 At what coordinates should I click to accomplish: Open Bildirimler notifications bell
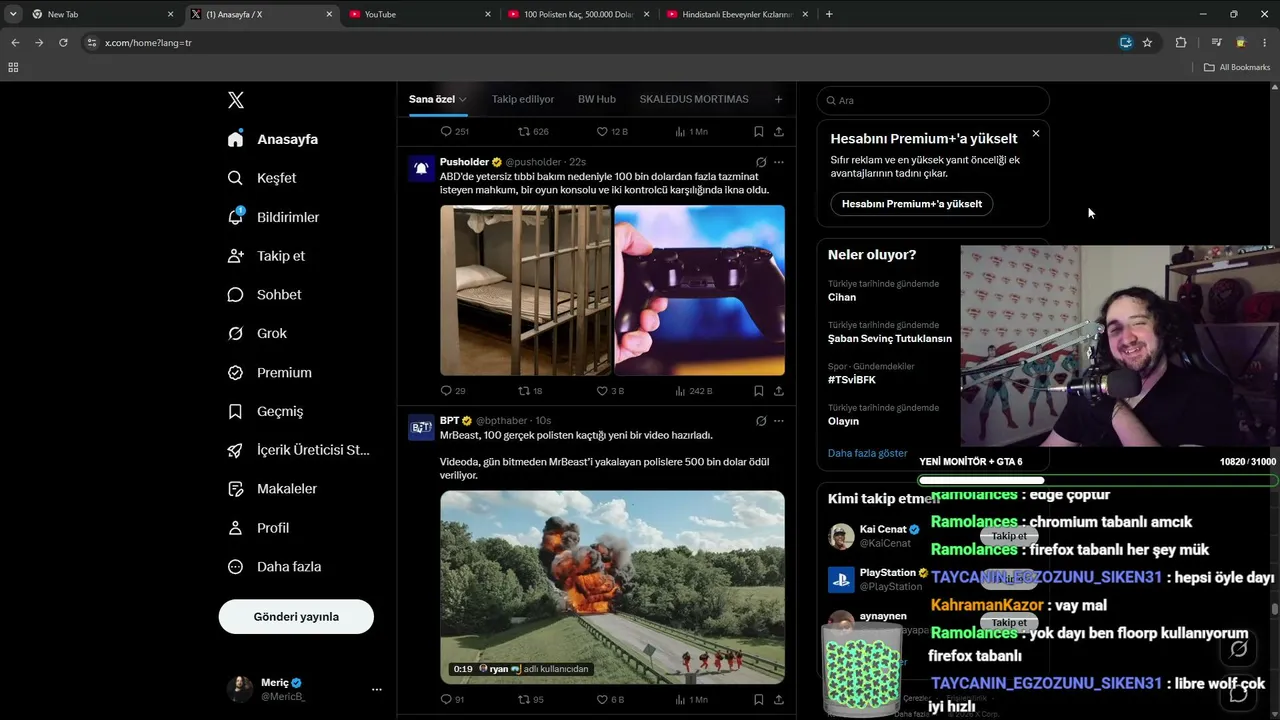pyautogui.click(x=273, y=217)
